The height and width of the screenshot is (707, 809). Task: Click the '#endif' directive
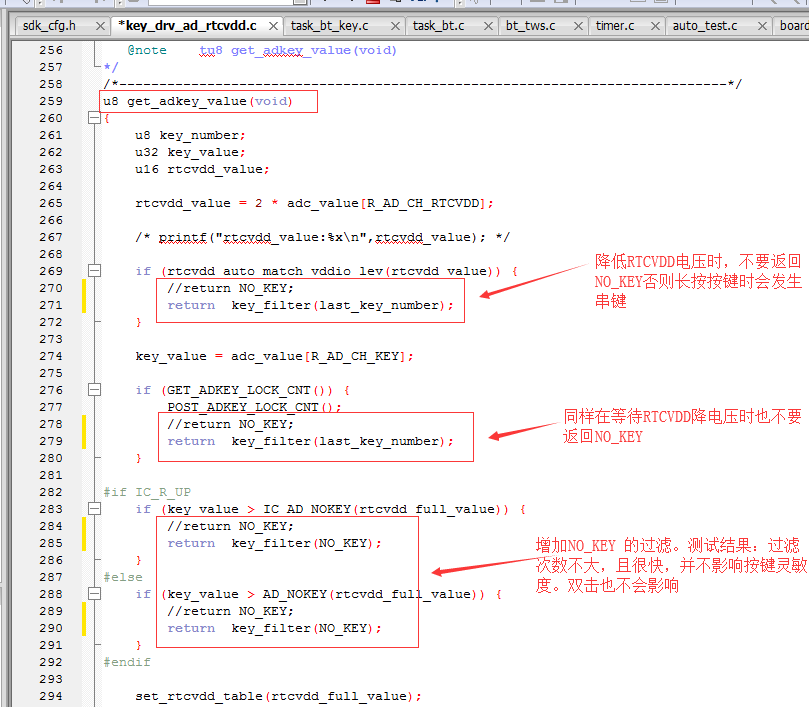pyautogui.click(x=127, y=662)
